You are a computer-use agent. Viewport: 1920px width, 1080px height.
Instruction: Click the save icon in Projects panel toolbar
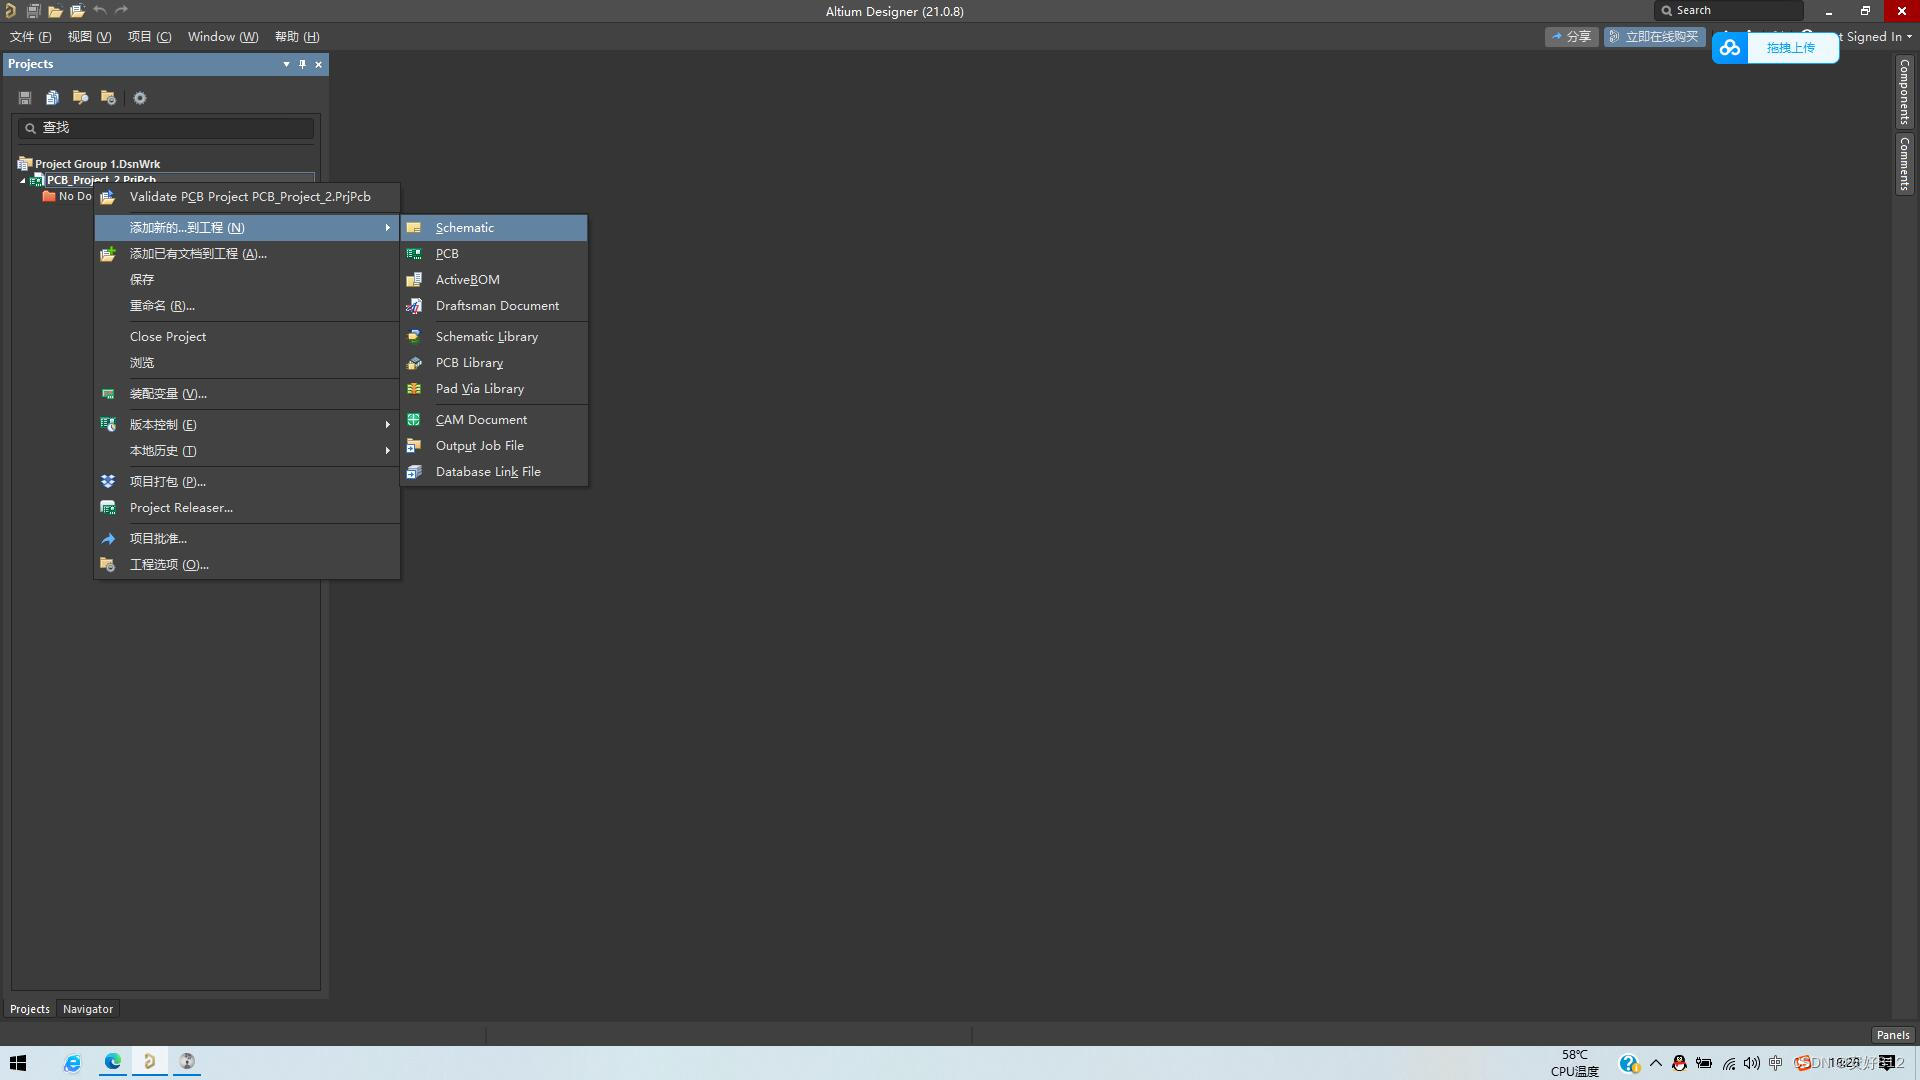pos(25,98)
